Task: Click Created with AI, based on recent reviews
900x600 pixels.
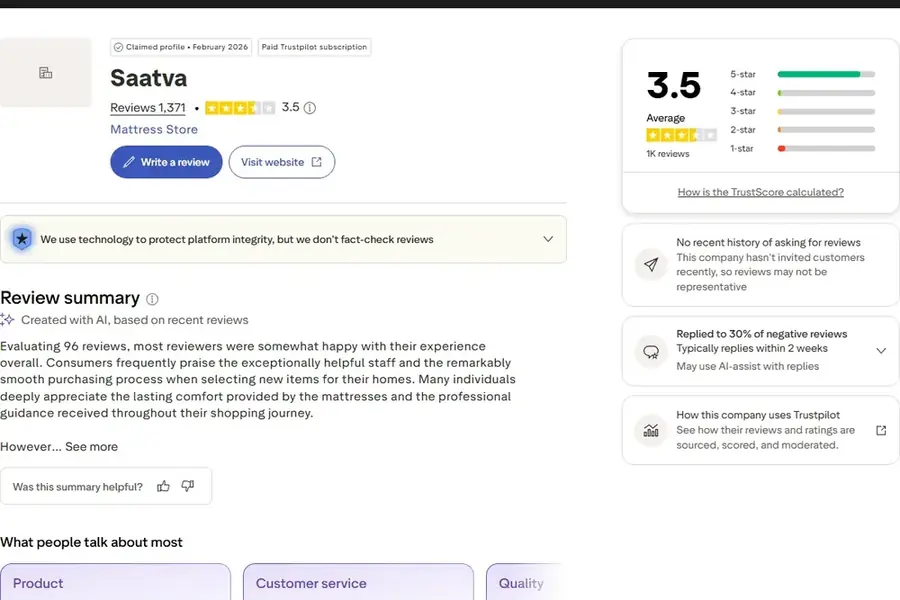Action: [x=135, y=320]
